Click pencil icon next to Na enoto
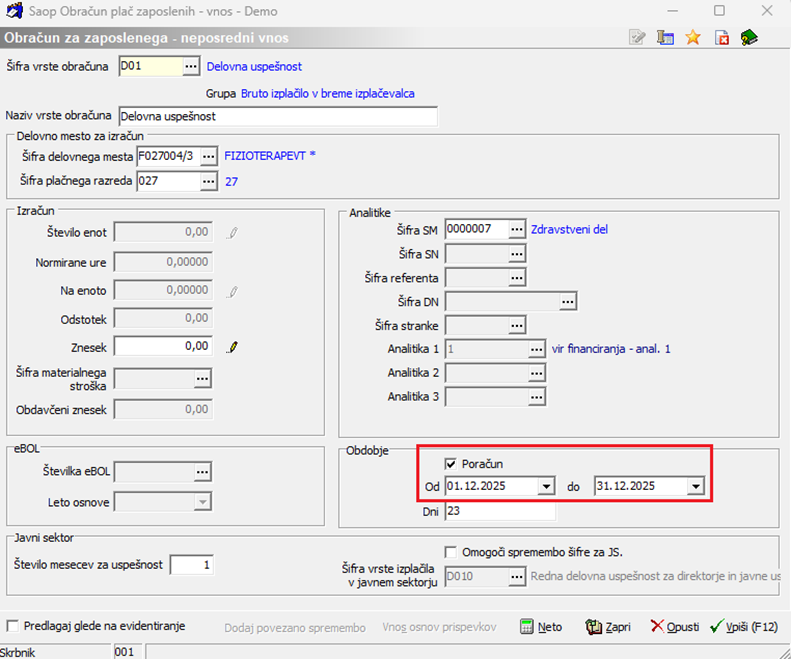This screenshot has height=659, width=791. pyautogui.click(x=232, y=291)
